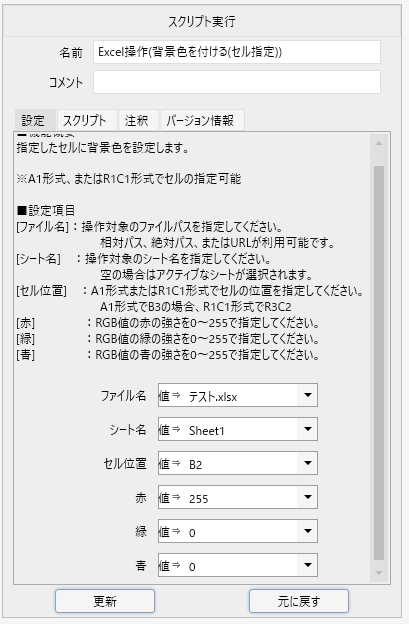Click the 元に戻す button
Image resolution: width=409 pixels, height=624 pixels.
(299, 601)
